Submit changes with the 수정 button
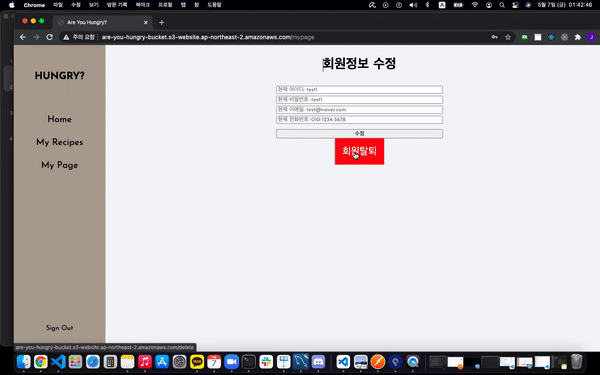This screenshot has height=375, width=600. click(x=359, y=134)
